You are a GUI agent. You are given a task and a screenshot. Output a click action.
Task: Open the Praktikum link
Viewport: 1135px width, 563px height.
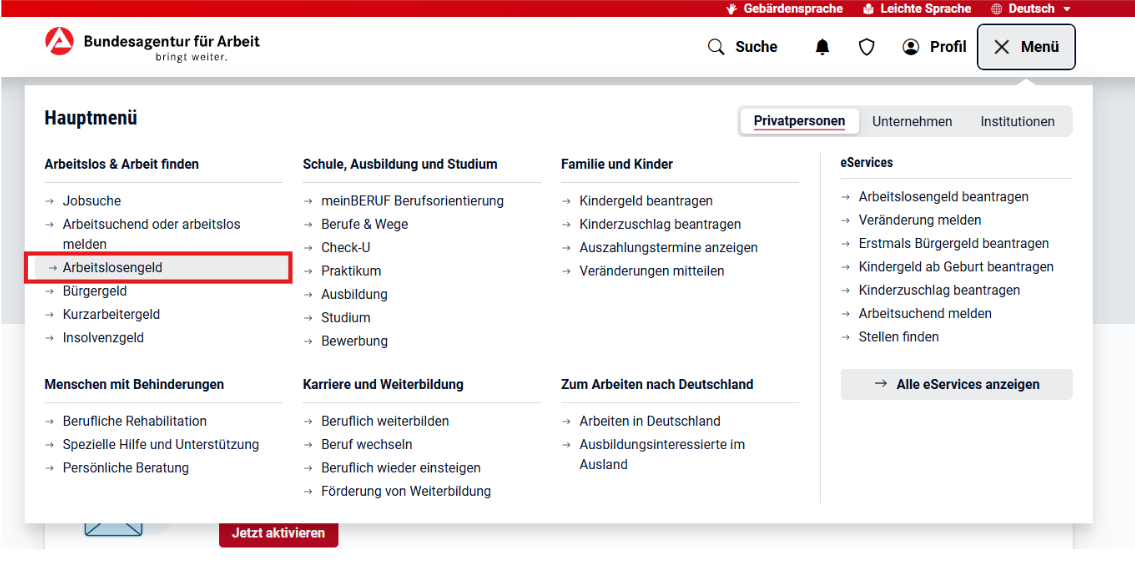click(x=351, y=271)
